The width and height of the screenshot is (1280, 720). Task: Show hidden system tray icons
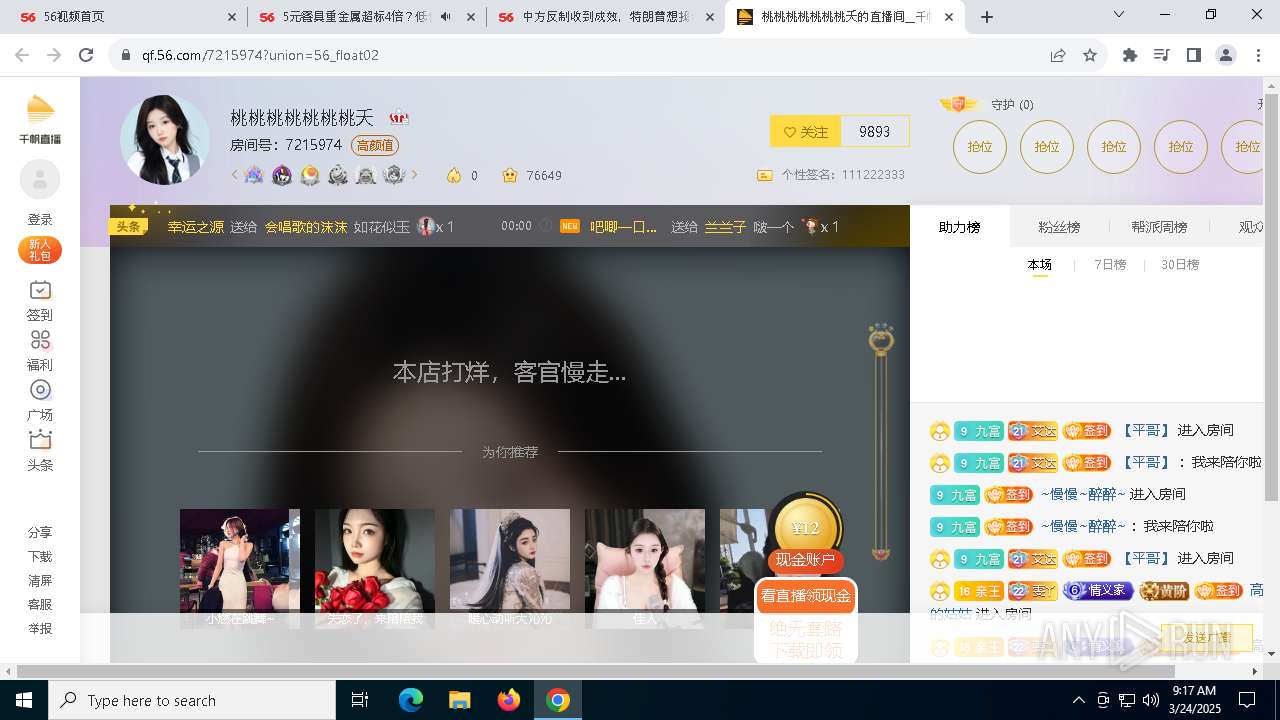click(x=1078, y=700)
